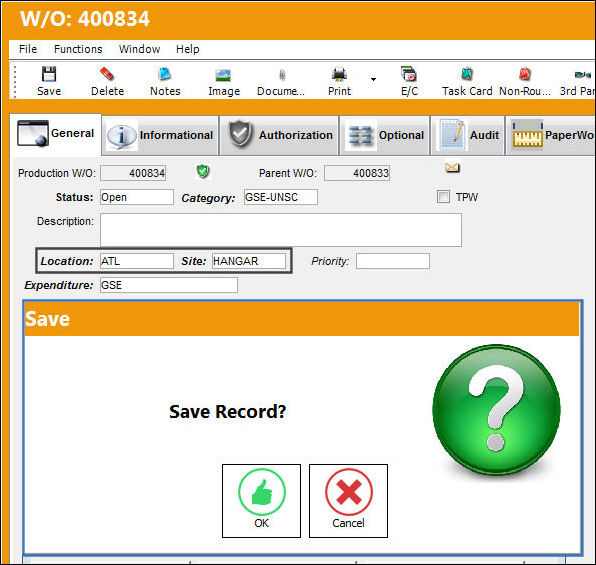Click the Category field GSE-UNSC

281,197
